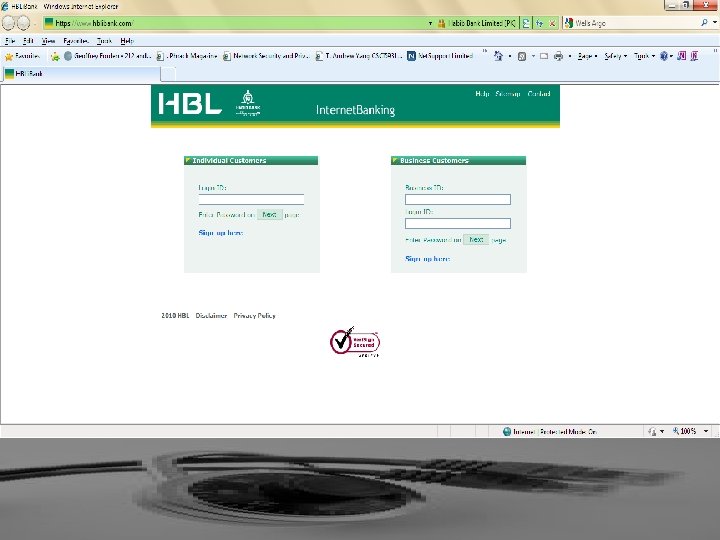Expand the Home button dropdown arrow

(x=510, y=56)
